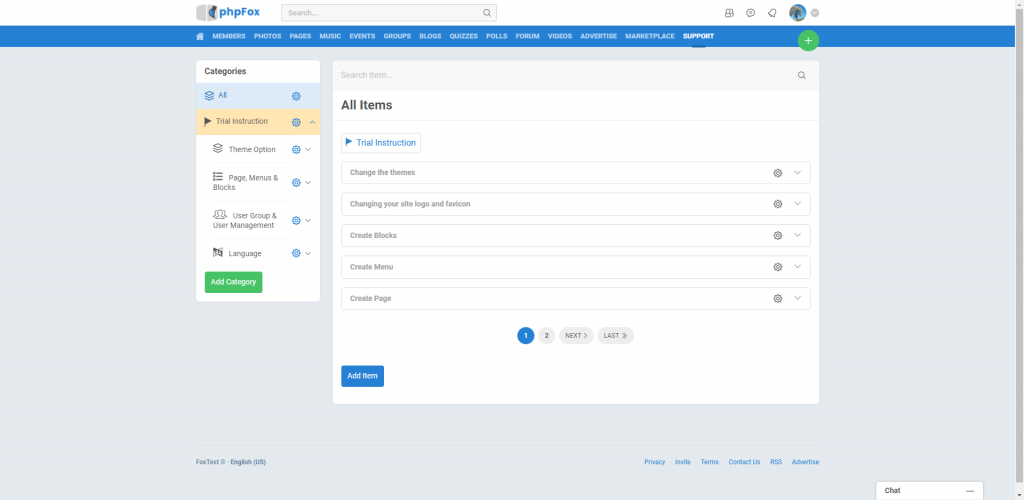The width and height of the screenshot is (1024, 500).
Task: Click NEXT pagination button
Action: coord(576,336)
